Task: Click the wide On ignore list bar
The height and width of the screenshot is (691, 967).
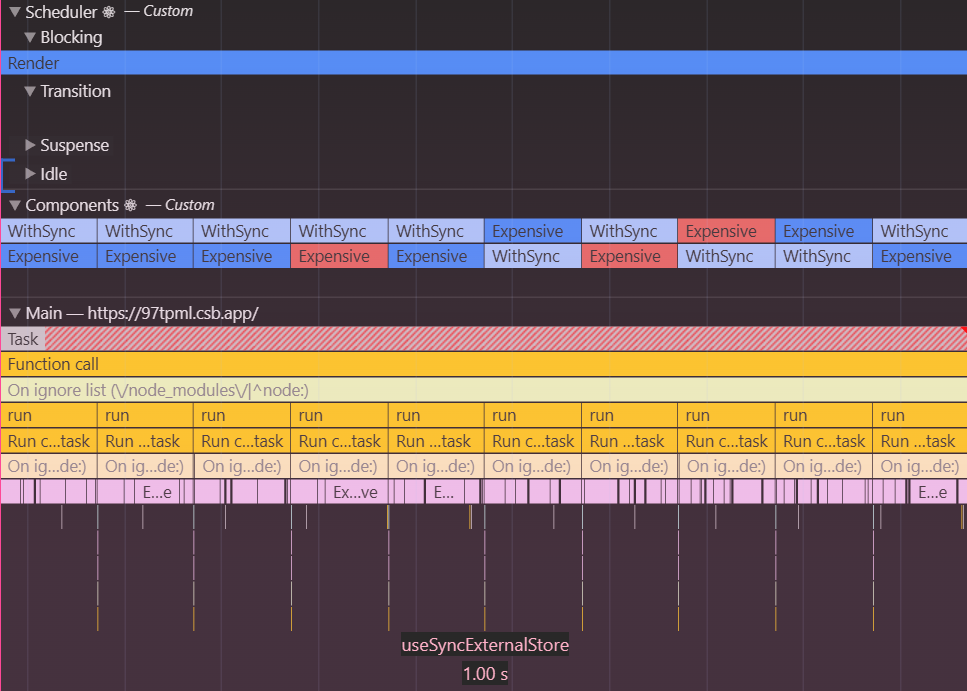Action: coord(483,390)
